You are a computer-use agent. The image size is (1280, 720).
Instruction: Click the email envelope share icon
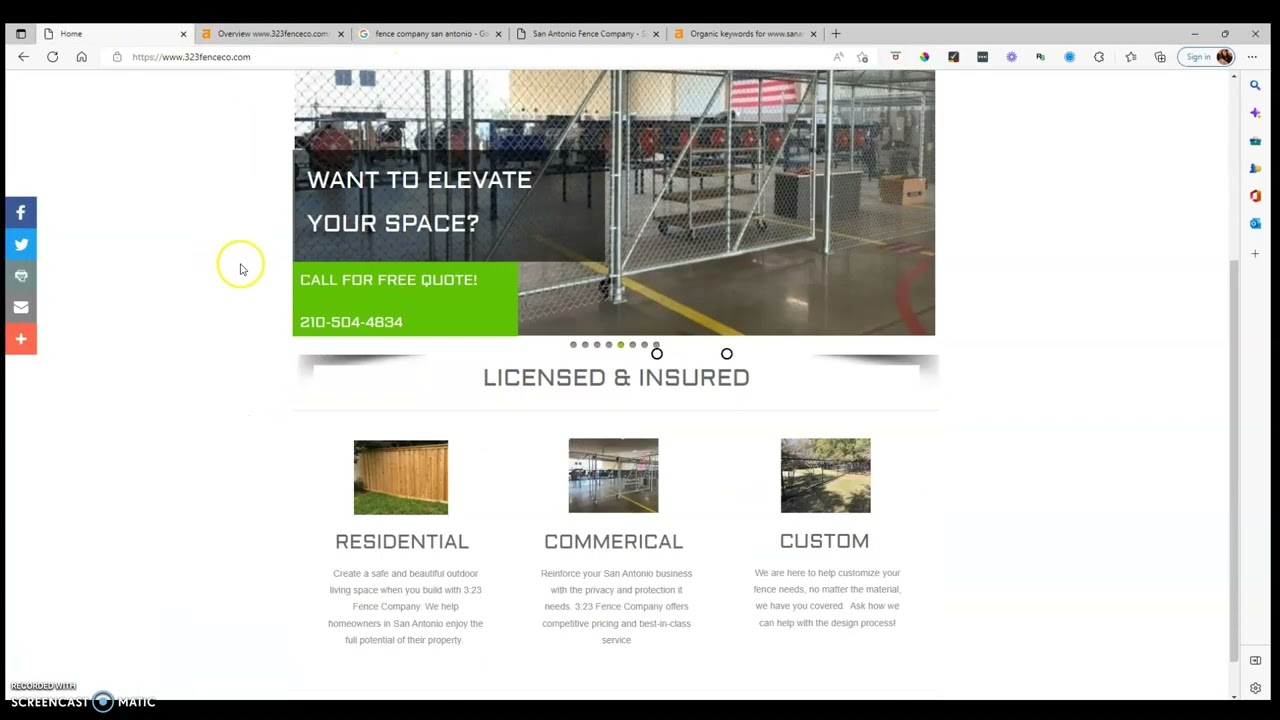20,307
